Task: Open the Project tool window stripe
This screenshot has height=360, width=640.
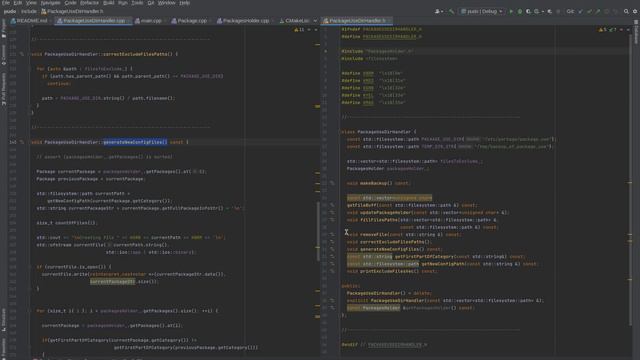Action: 4,29
